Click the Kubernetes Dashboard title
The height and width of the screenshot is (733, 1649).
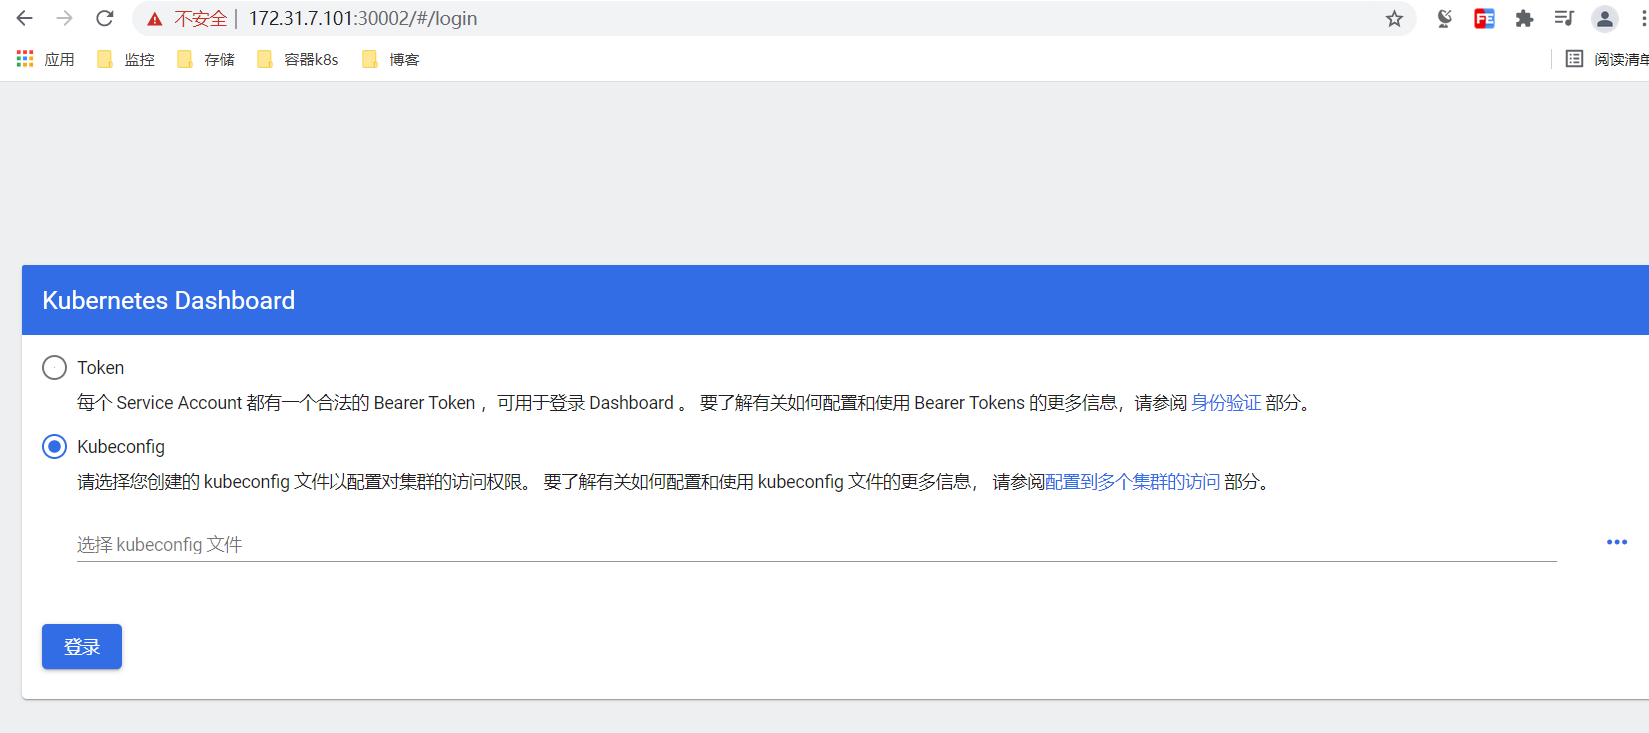click(x=169, y=300)
